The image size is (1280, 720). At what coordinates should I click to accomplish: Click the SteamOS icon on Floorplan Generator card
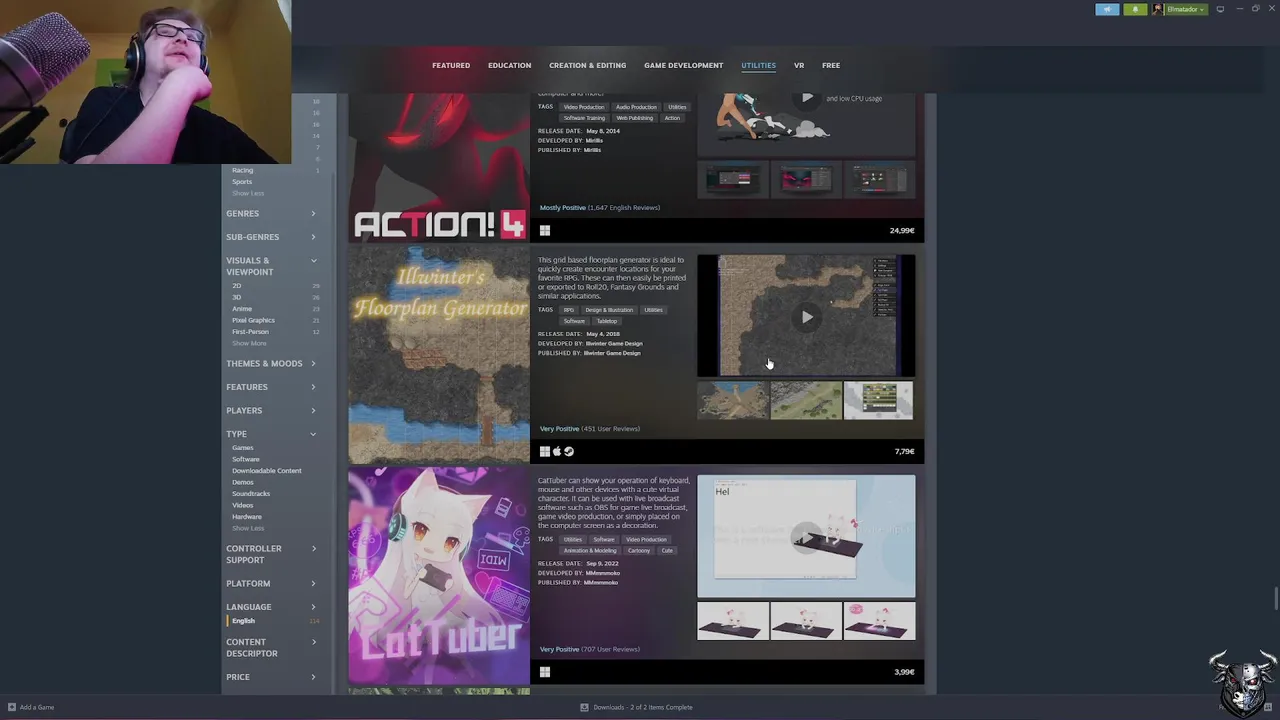tap(569, 452)
